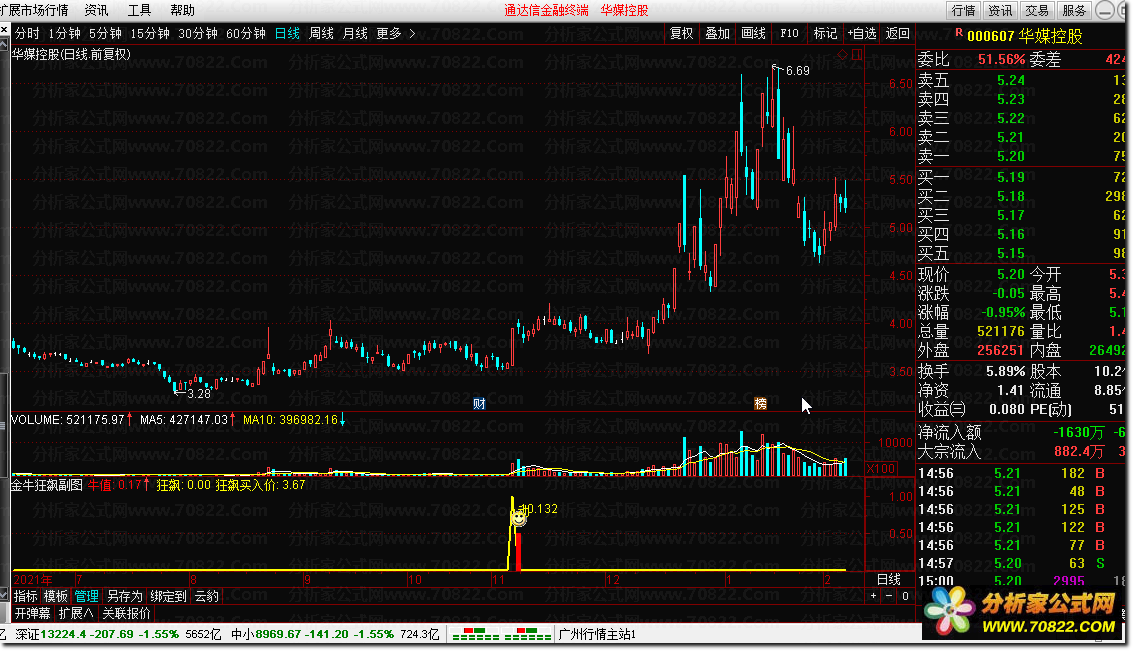Click the 返回 back button

(898, 33)
